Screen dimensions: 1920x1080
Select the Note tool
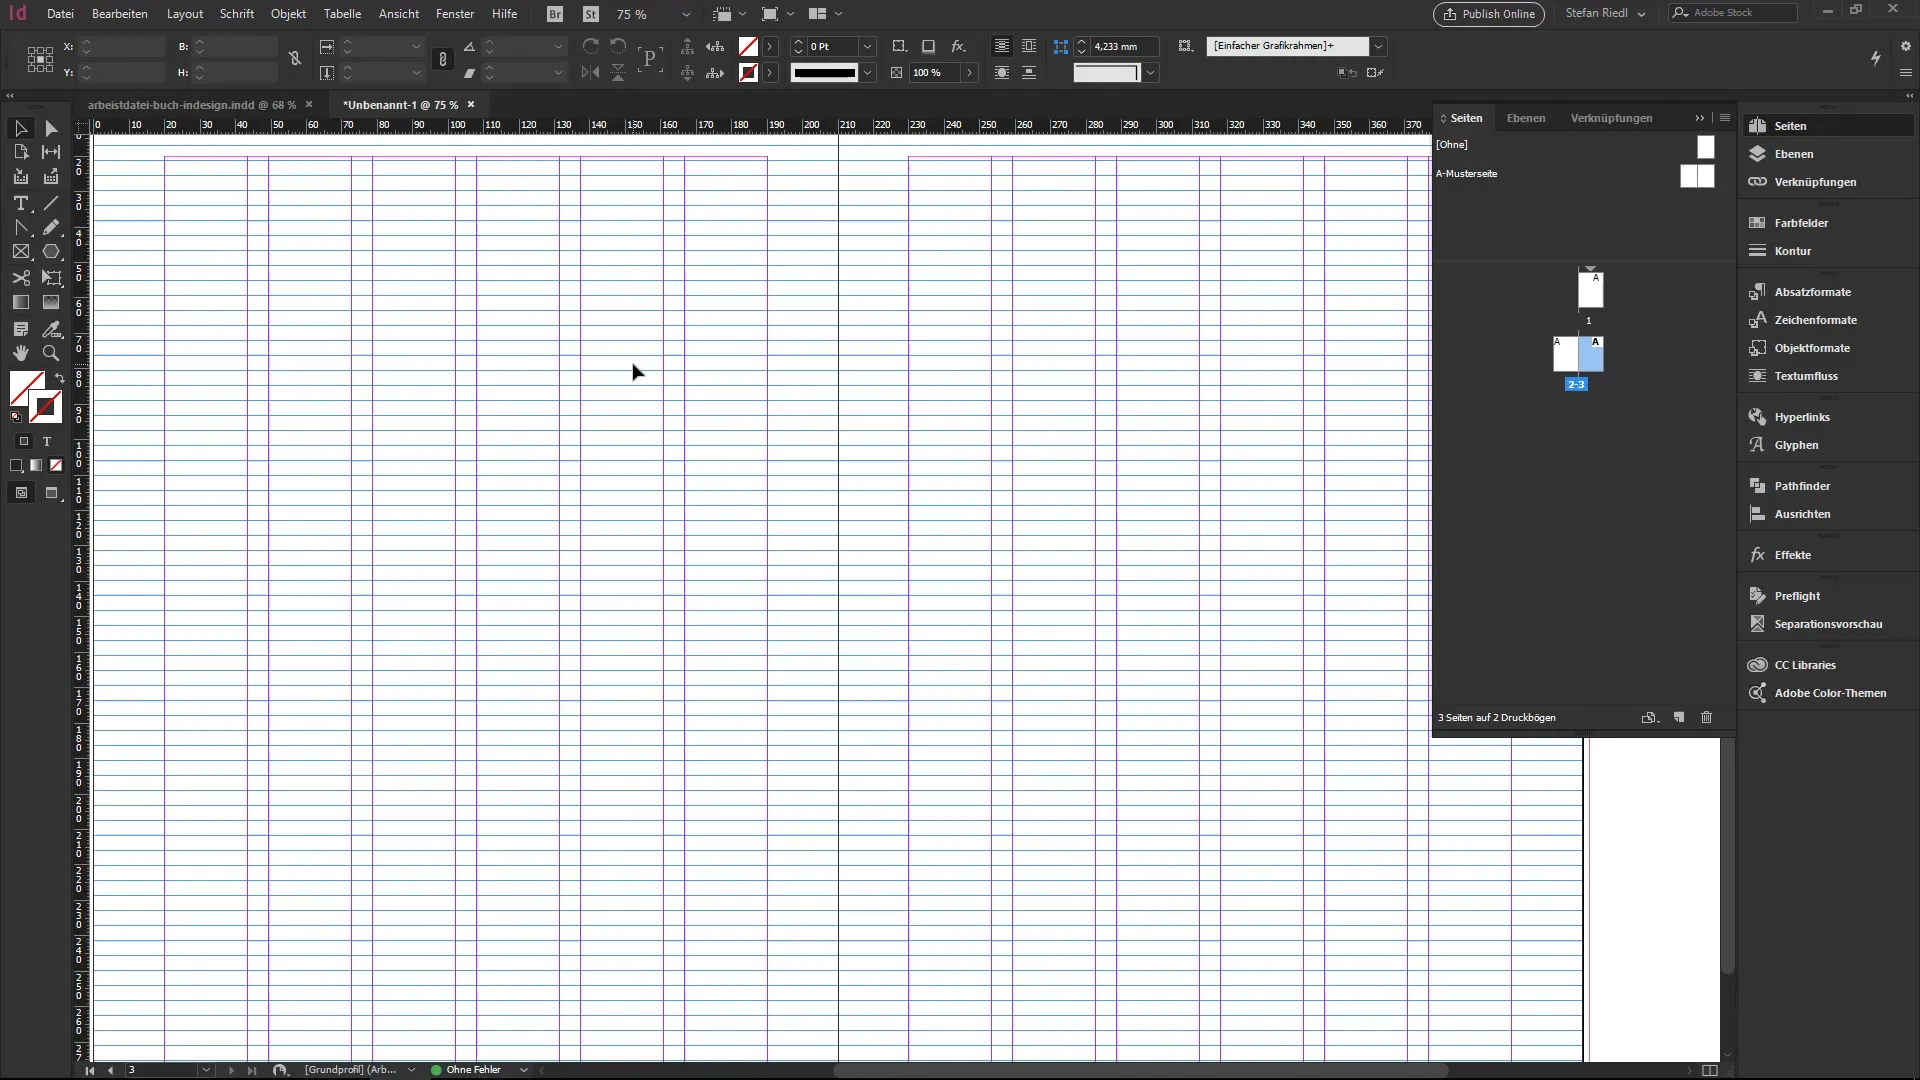point(20,329)
